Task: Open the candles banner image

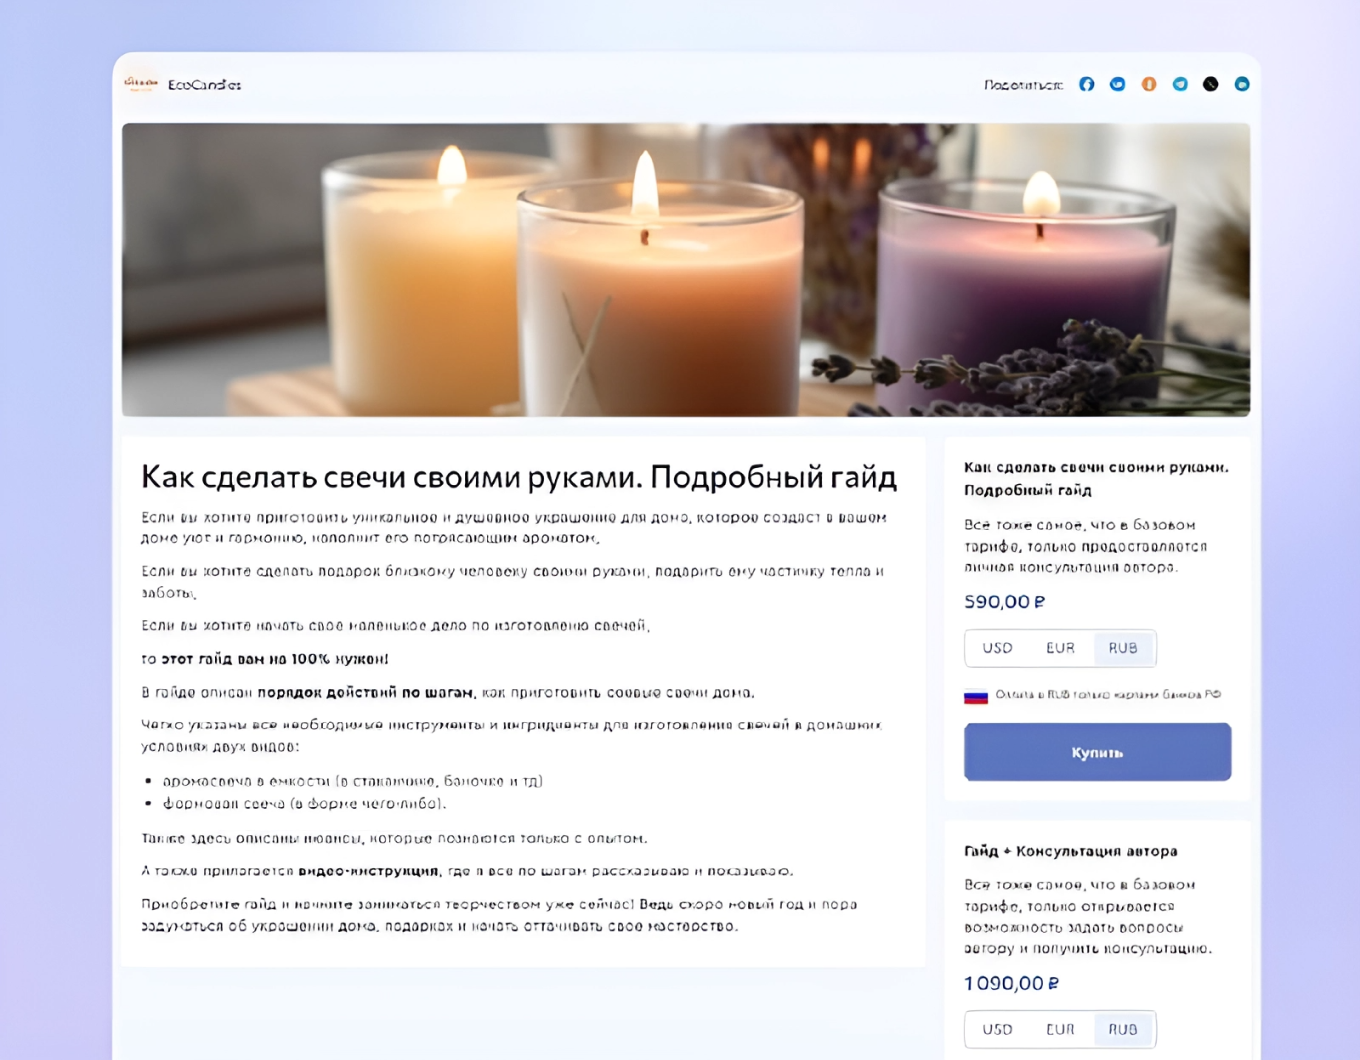Action: [x=686, y=270]
